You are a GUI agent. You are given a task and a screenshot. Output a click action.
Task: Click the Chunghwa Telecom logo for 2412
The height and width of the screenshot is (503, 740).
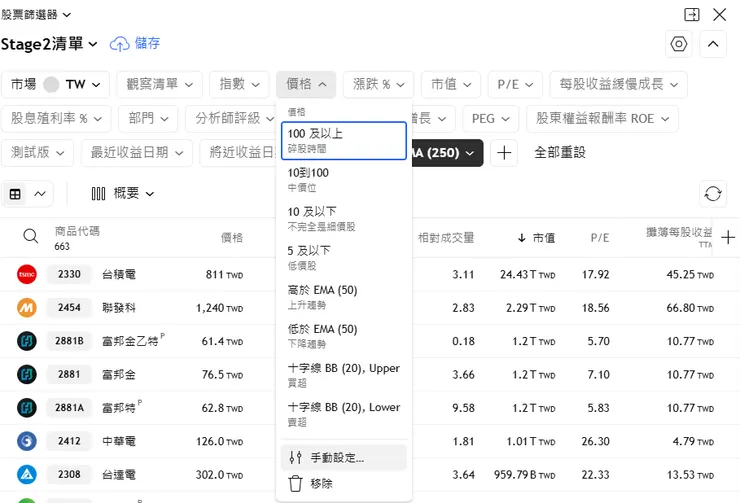pos(27,441)
